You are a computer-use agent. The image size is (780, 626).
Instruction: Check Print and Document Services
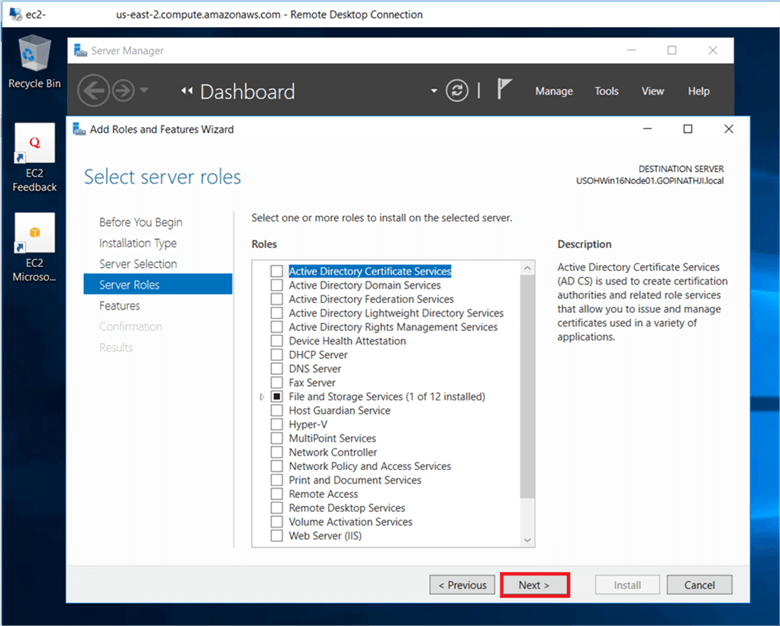277,480
